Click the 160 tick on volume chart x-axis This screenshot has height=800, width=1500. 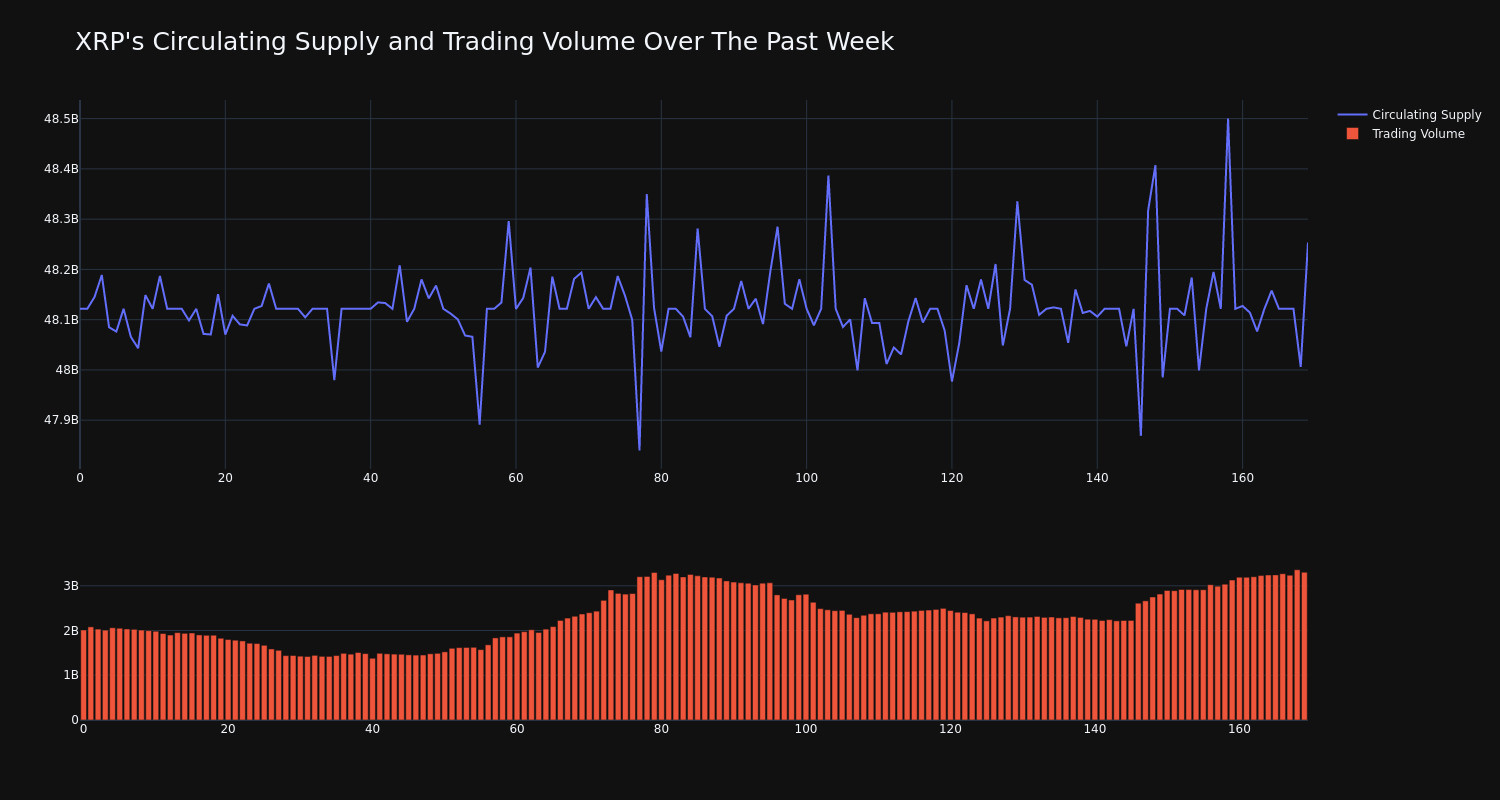(1239, 729)
